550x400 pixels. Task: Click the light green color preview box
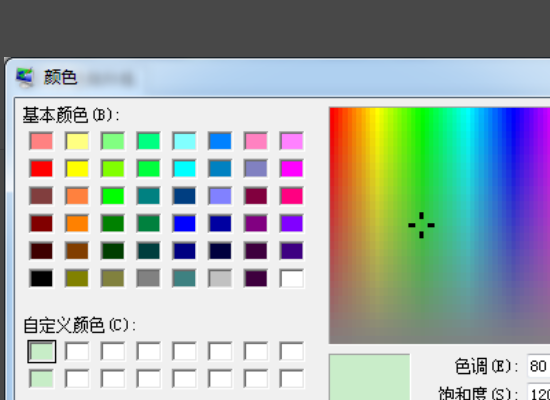(x=369, y=377)
